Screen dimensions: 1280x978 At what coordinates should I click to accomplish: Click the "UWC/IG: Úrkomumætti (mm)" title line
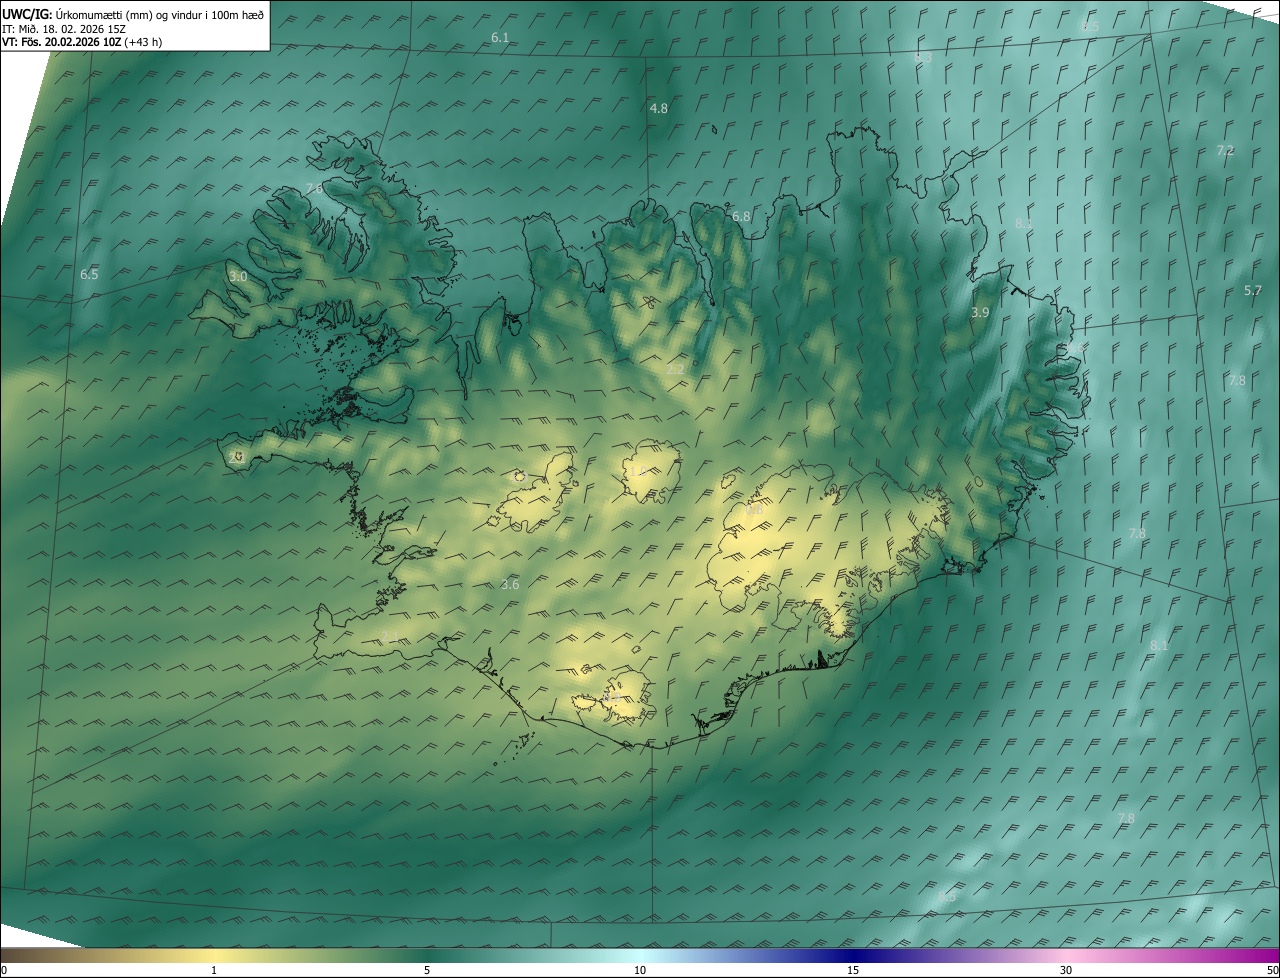(134, 13)
